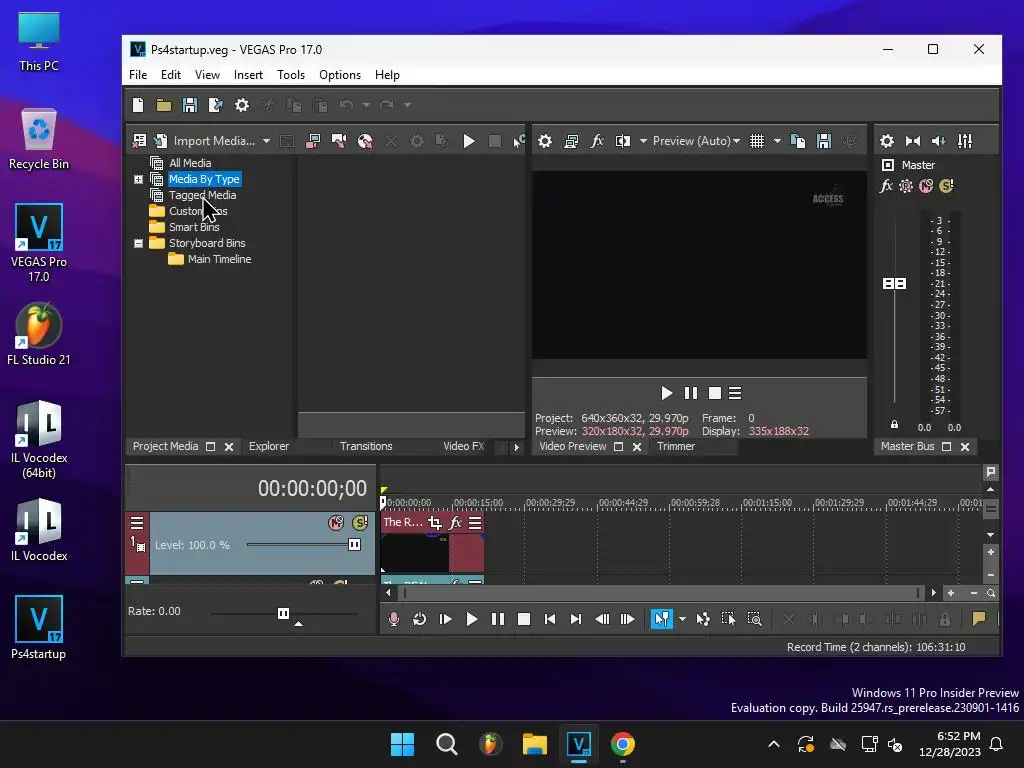
Task: Open Video Preview transport hamburger menu
Action: click(735, 393)
